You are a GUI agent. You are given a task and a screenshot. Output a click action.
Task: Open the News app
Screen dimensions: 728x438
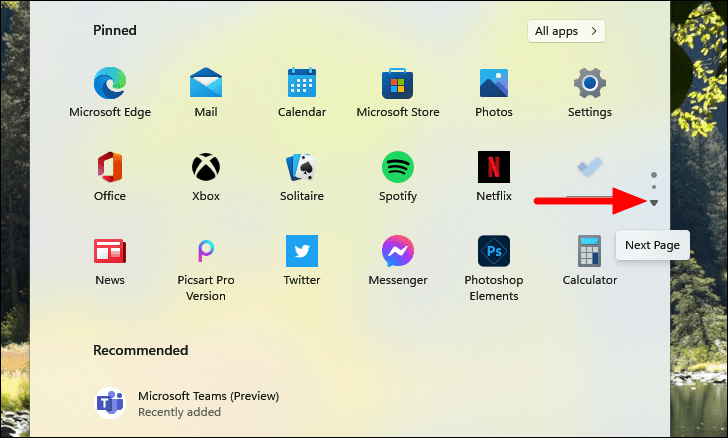110,261
